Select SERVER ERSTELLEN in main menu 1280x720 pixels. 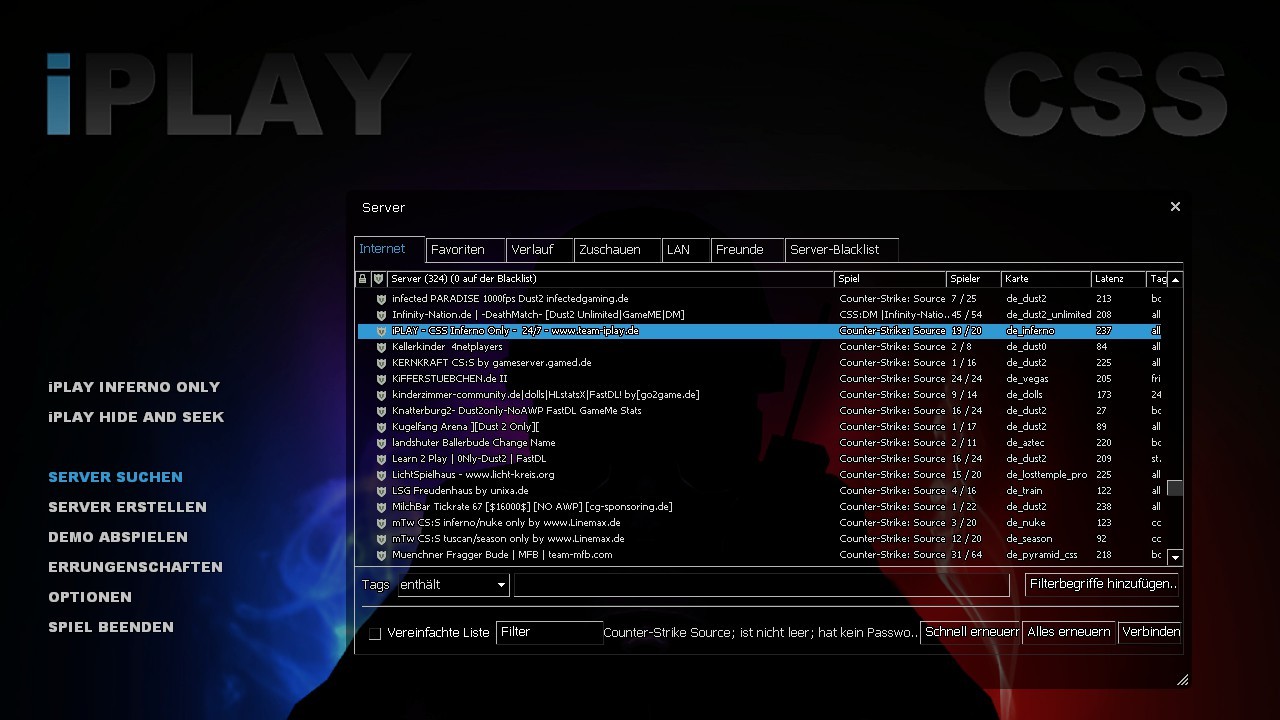coord(127,507)
